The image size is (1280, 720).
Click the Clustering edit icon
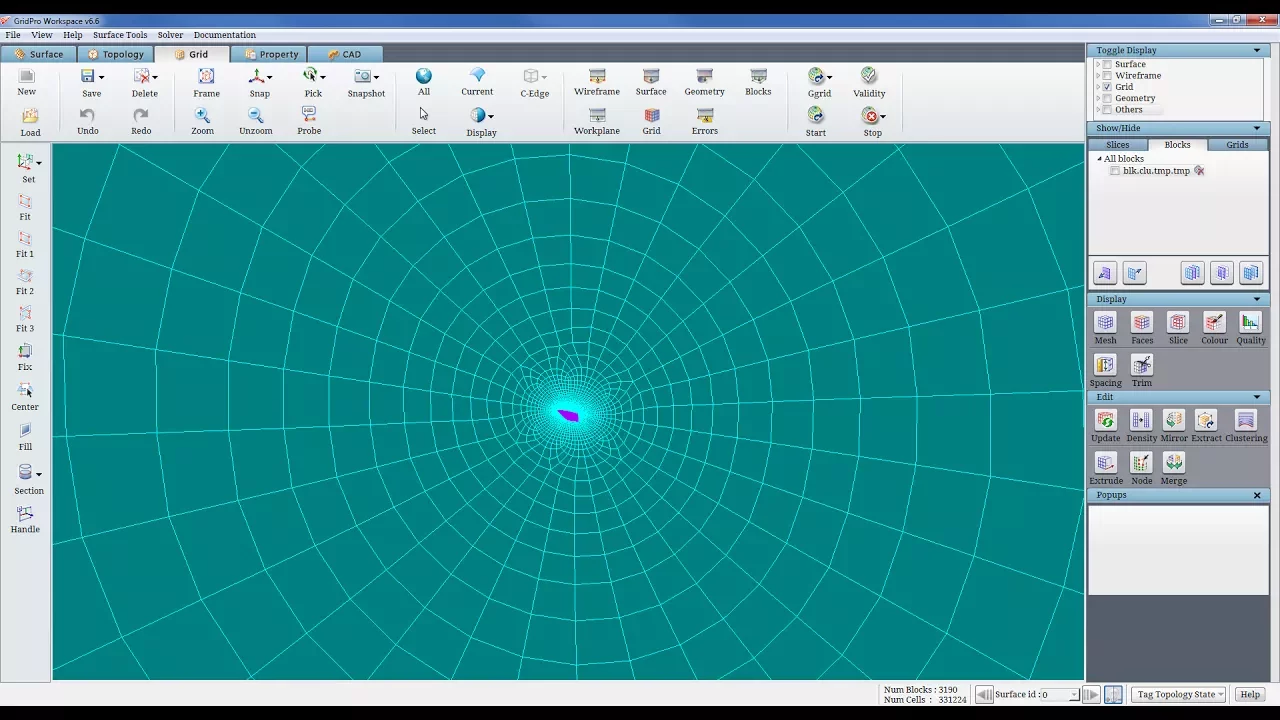(x=1245, y=420)
